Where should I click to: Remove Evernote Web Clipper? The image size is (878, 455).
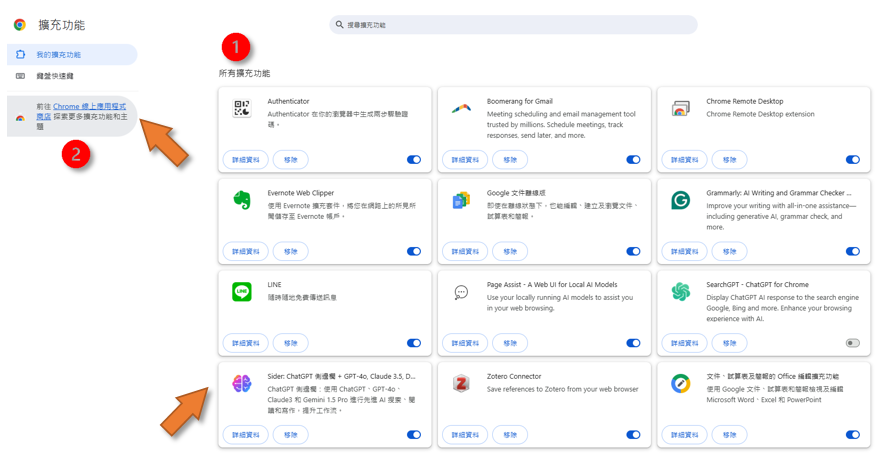pyautogui.click(x=291, y=251)
